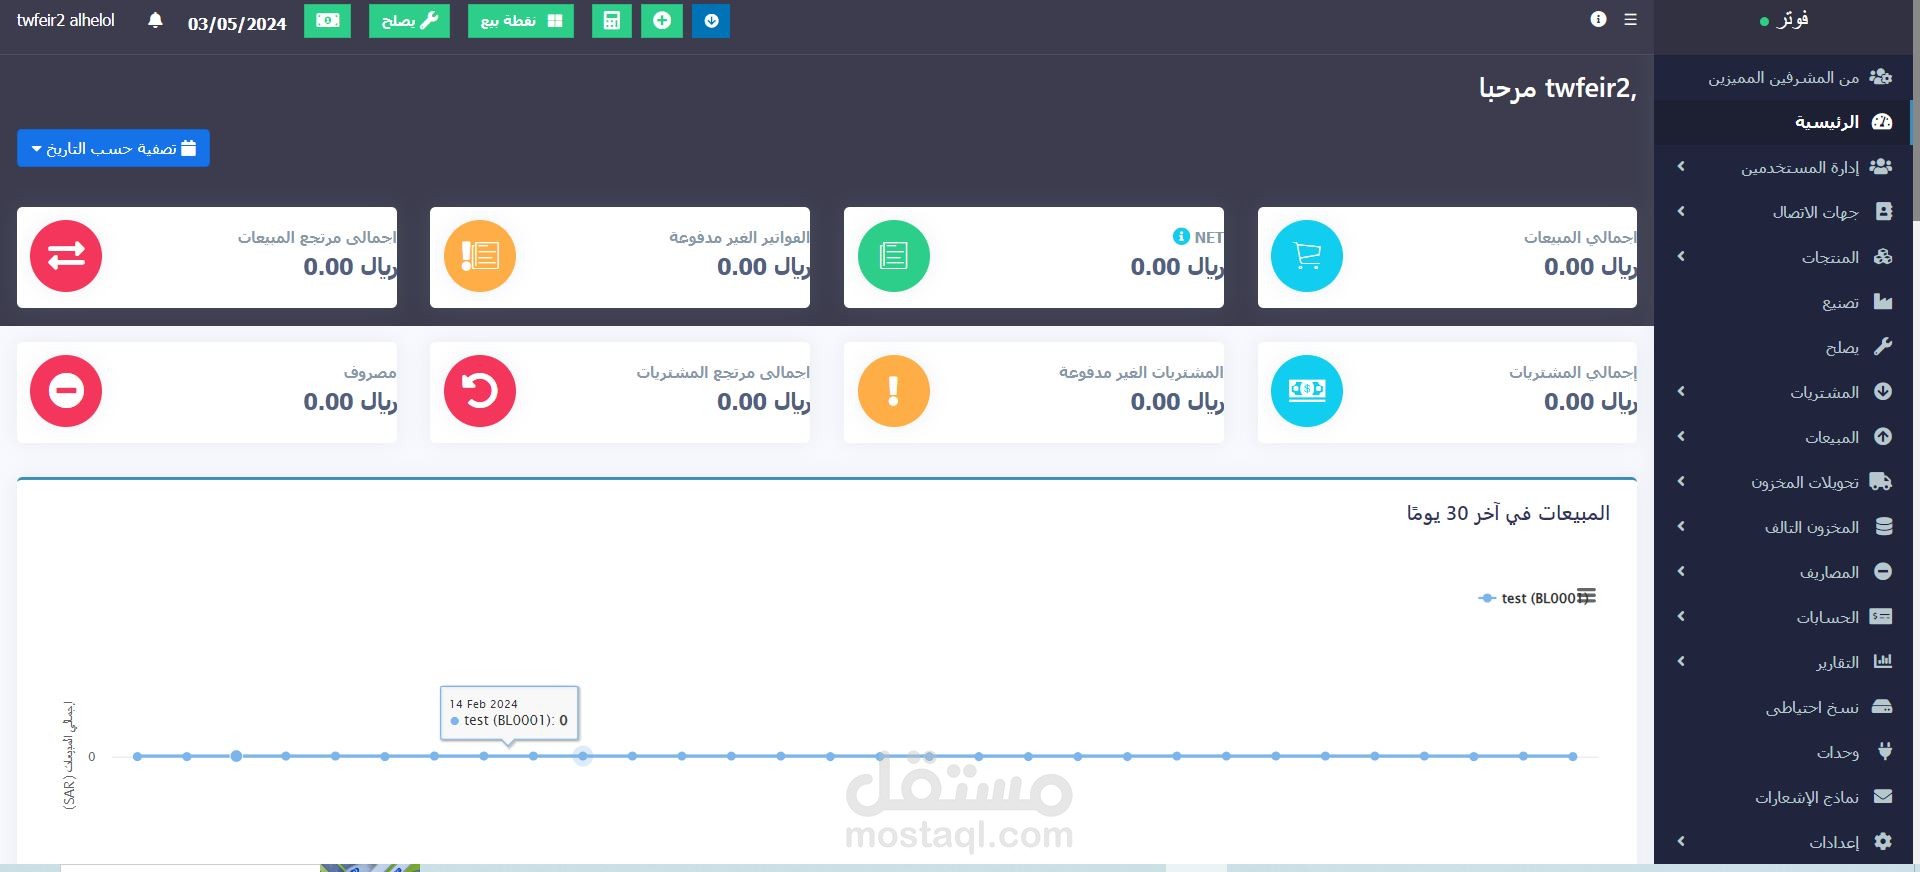Click the minus icon on مصروف card
The image size is (1920, 872).
tap(66, 391)
